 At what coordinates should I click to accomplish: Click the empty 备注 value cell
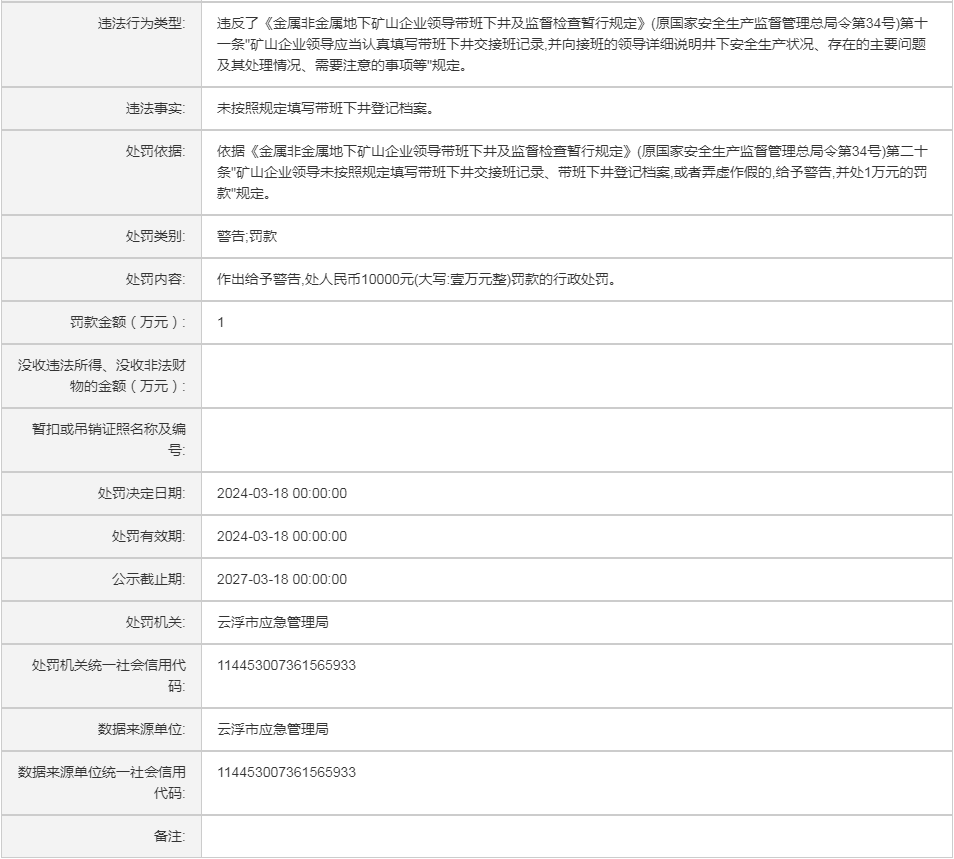point(575,836)
